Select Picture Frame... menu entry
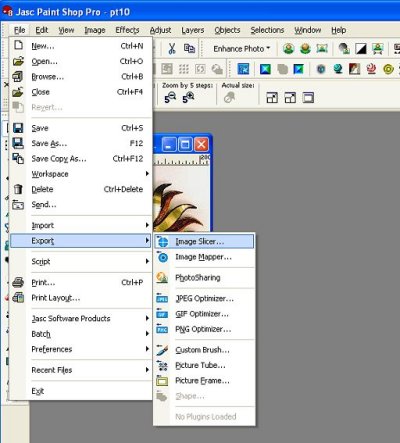This screenshot has width=400, height=443. (x=204, y=381)
